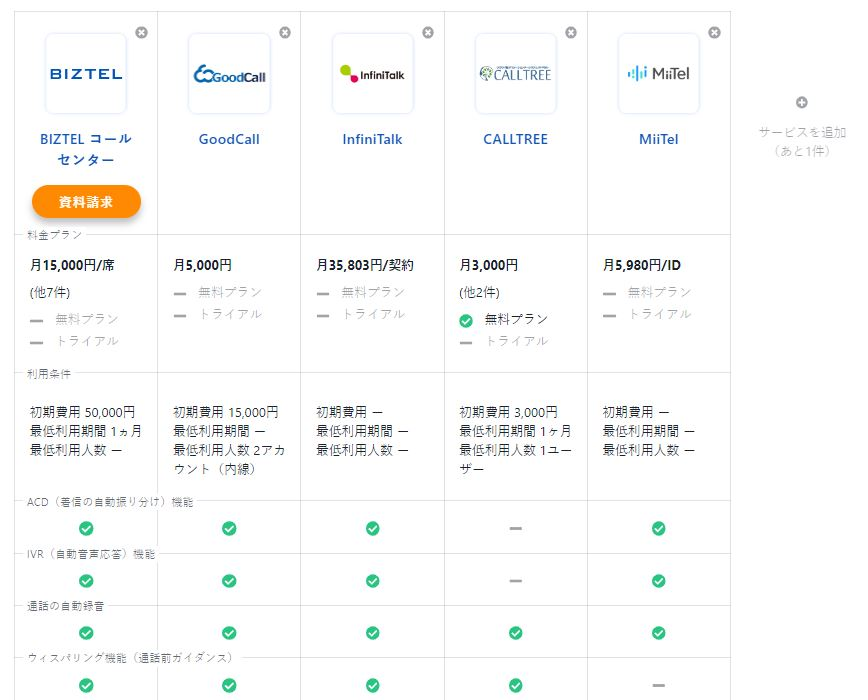Remove BIZTEL from the comparison
This screenshot has height=700, width=868.
tap(141, 33)
